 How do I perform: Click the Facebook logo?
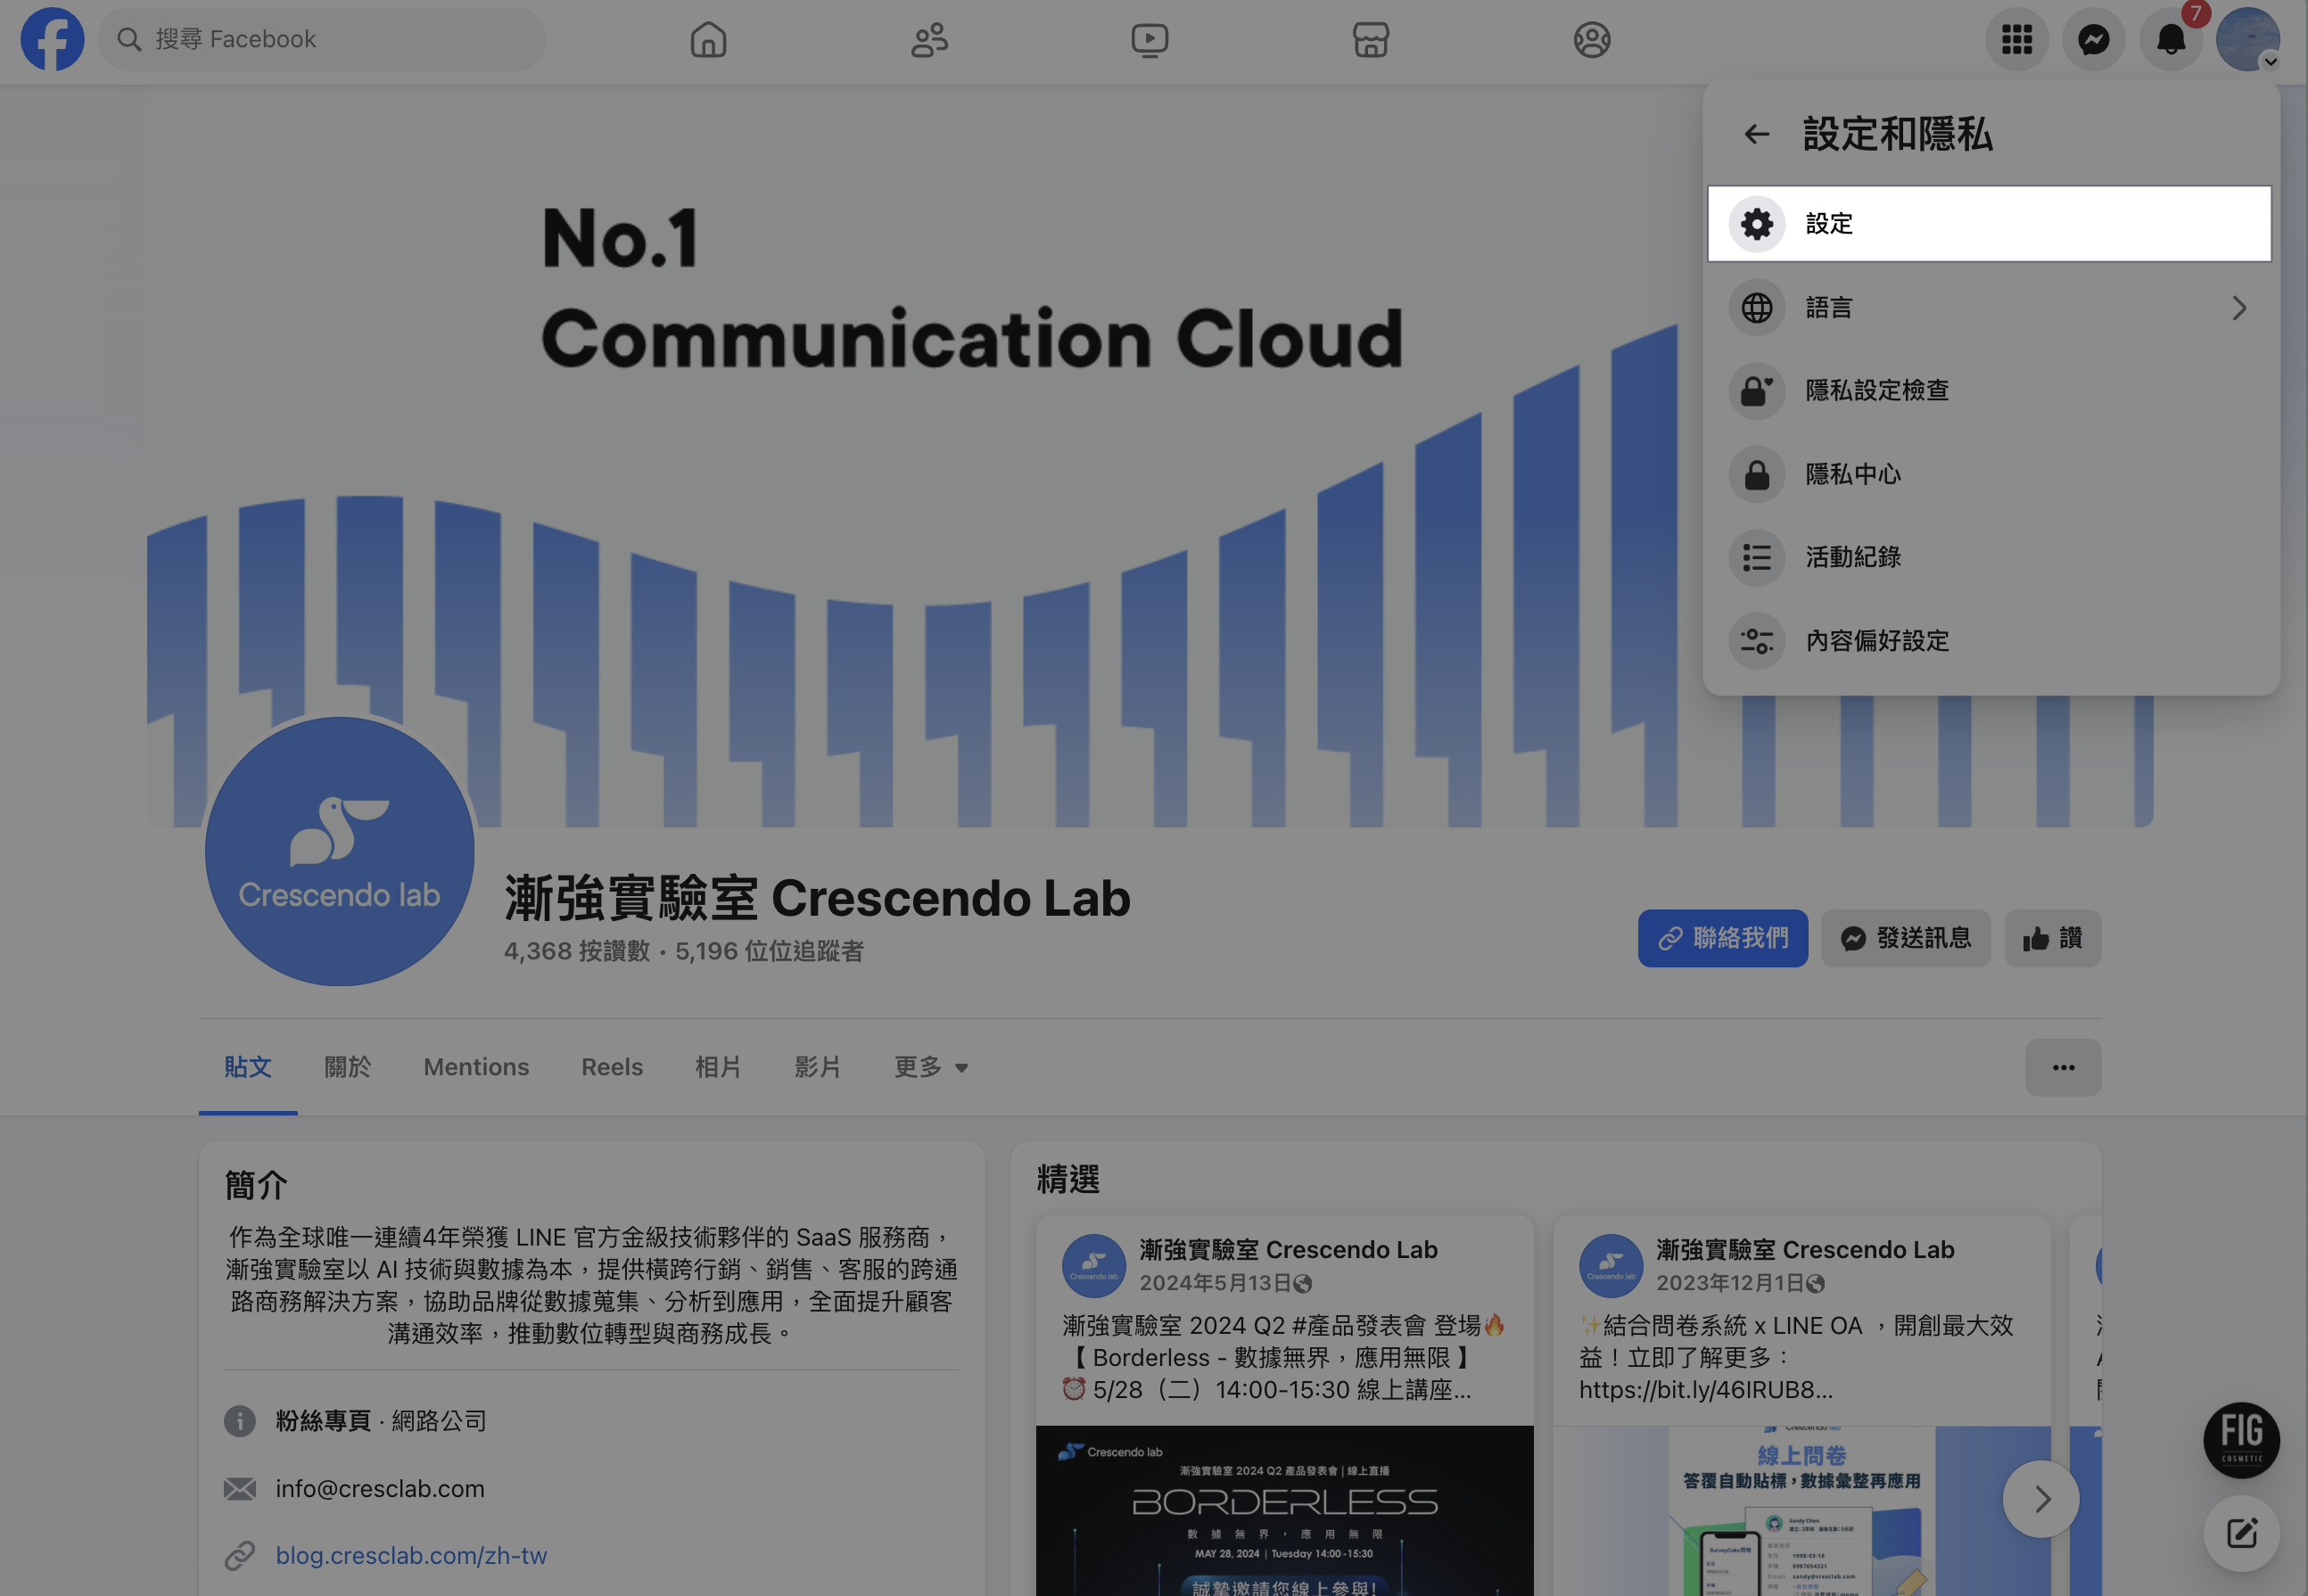(52, 40)
